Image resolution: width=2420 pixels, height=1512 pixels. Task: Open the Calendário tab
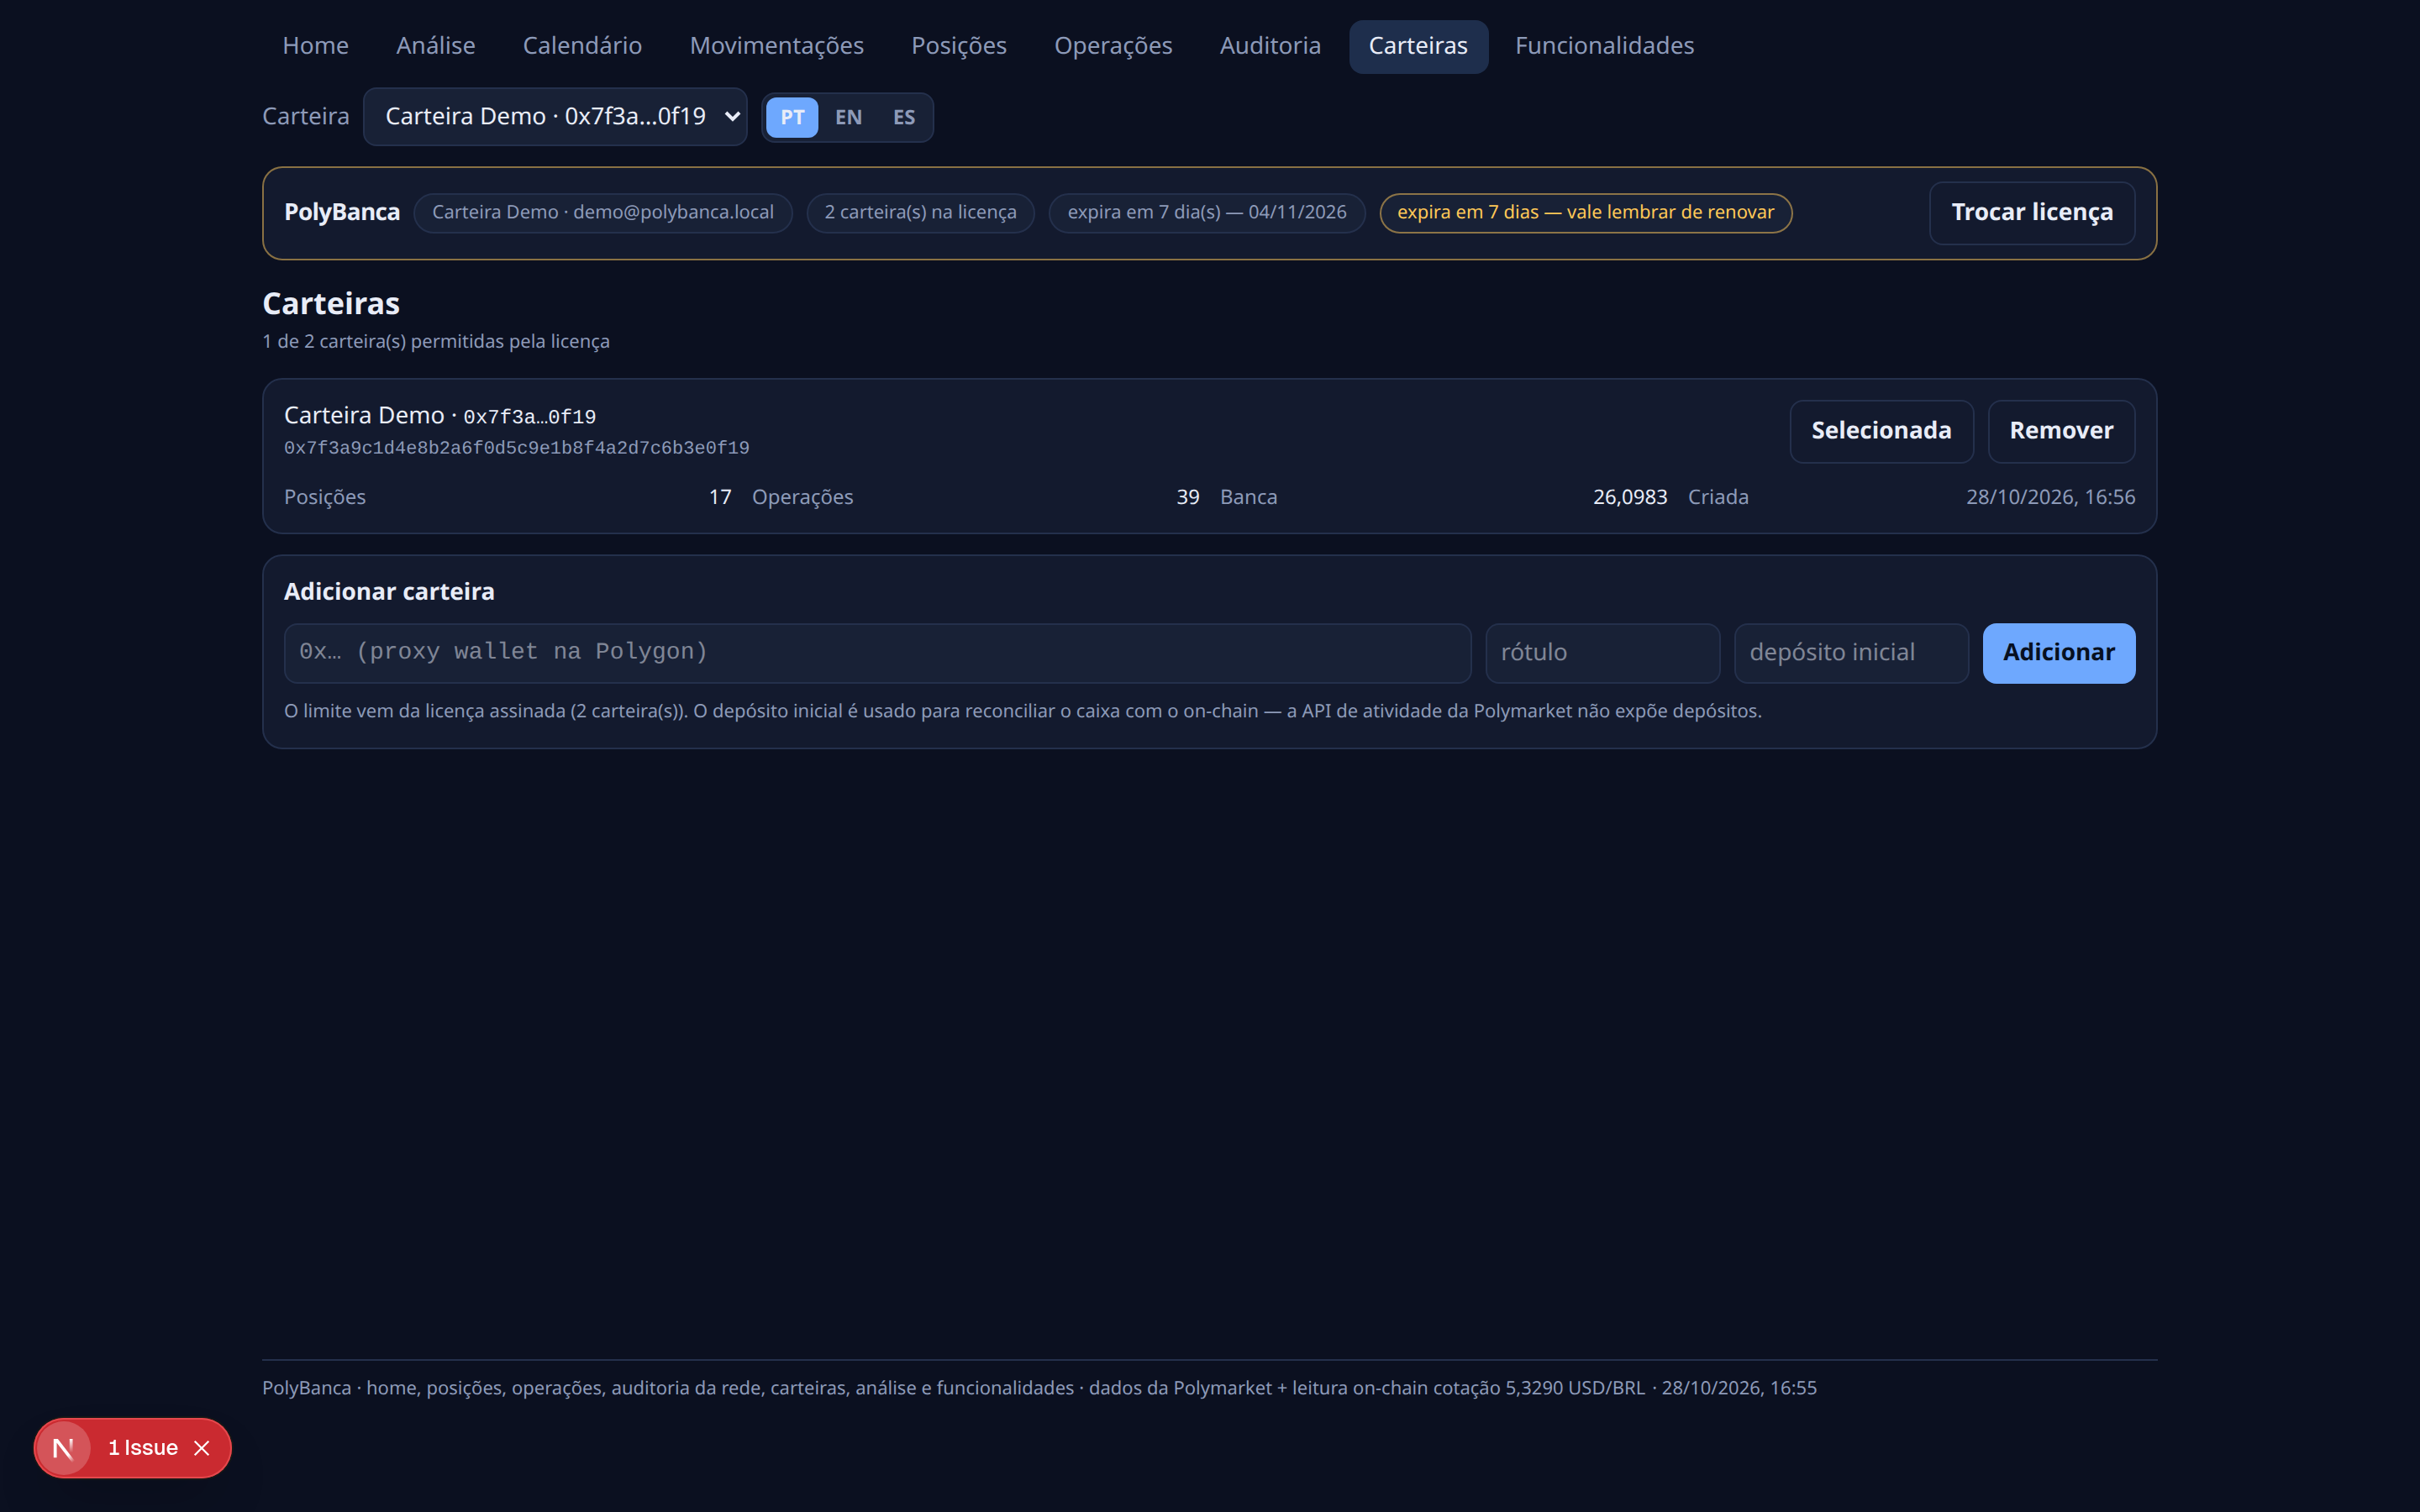click(582, 46)
